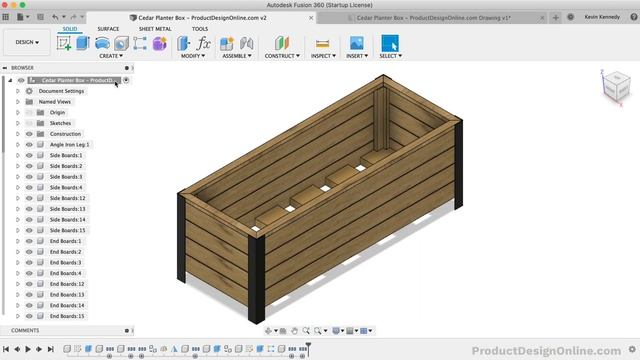Open timeline settings gear icon
The image size is (640, 360).
coord(632,349)
